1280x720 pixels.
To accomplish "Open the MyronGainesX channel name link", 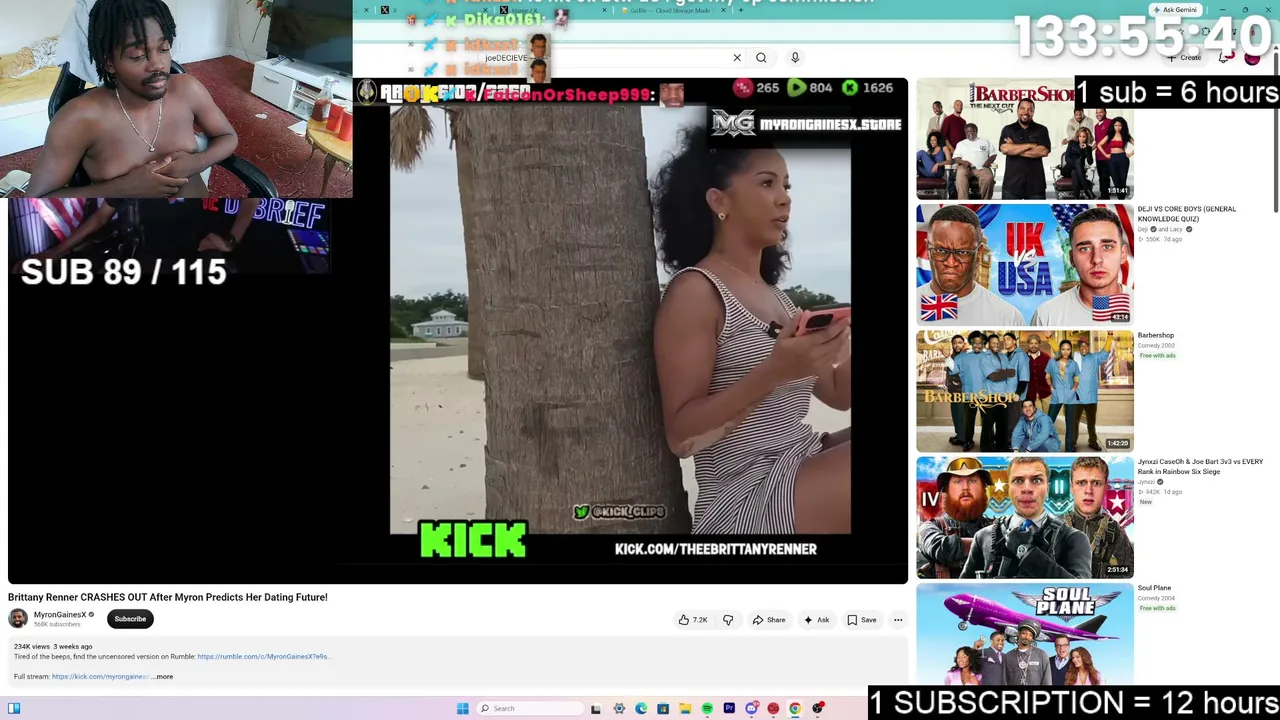I will click(60, 615).
